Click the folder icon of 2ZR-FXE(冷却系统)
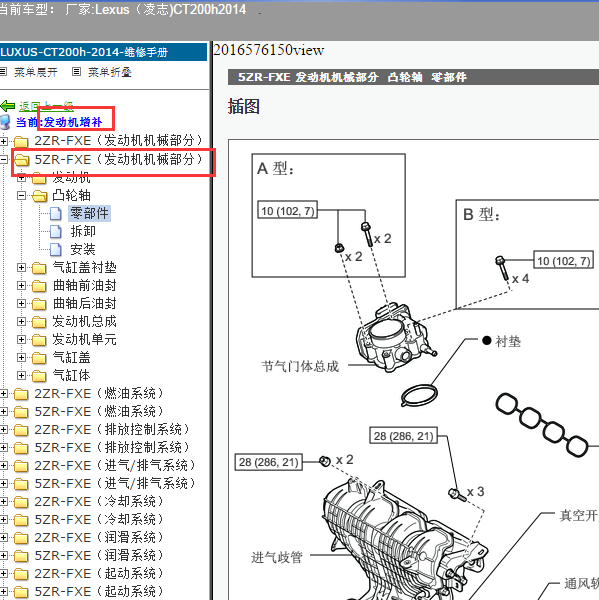599x600 pixels. point(21,502)
